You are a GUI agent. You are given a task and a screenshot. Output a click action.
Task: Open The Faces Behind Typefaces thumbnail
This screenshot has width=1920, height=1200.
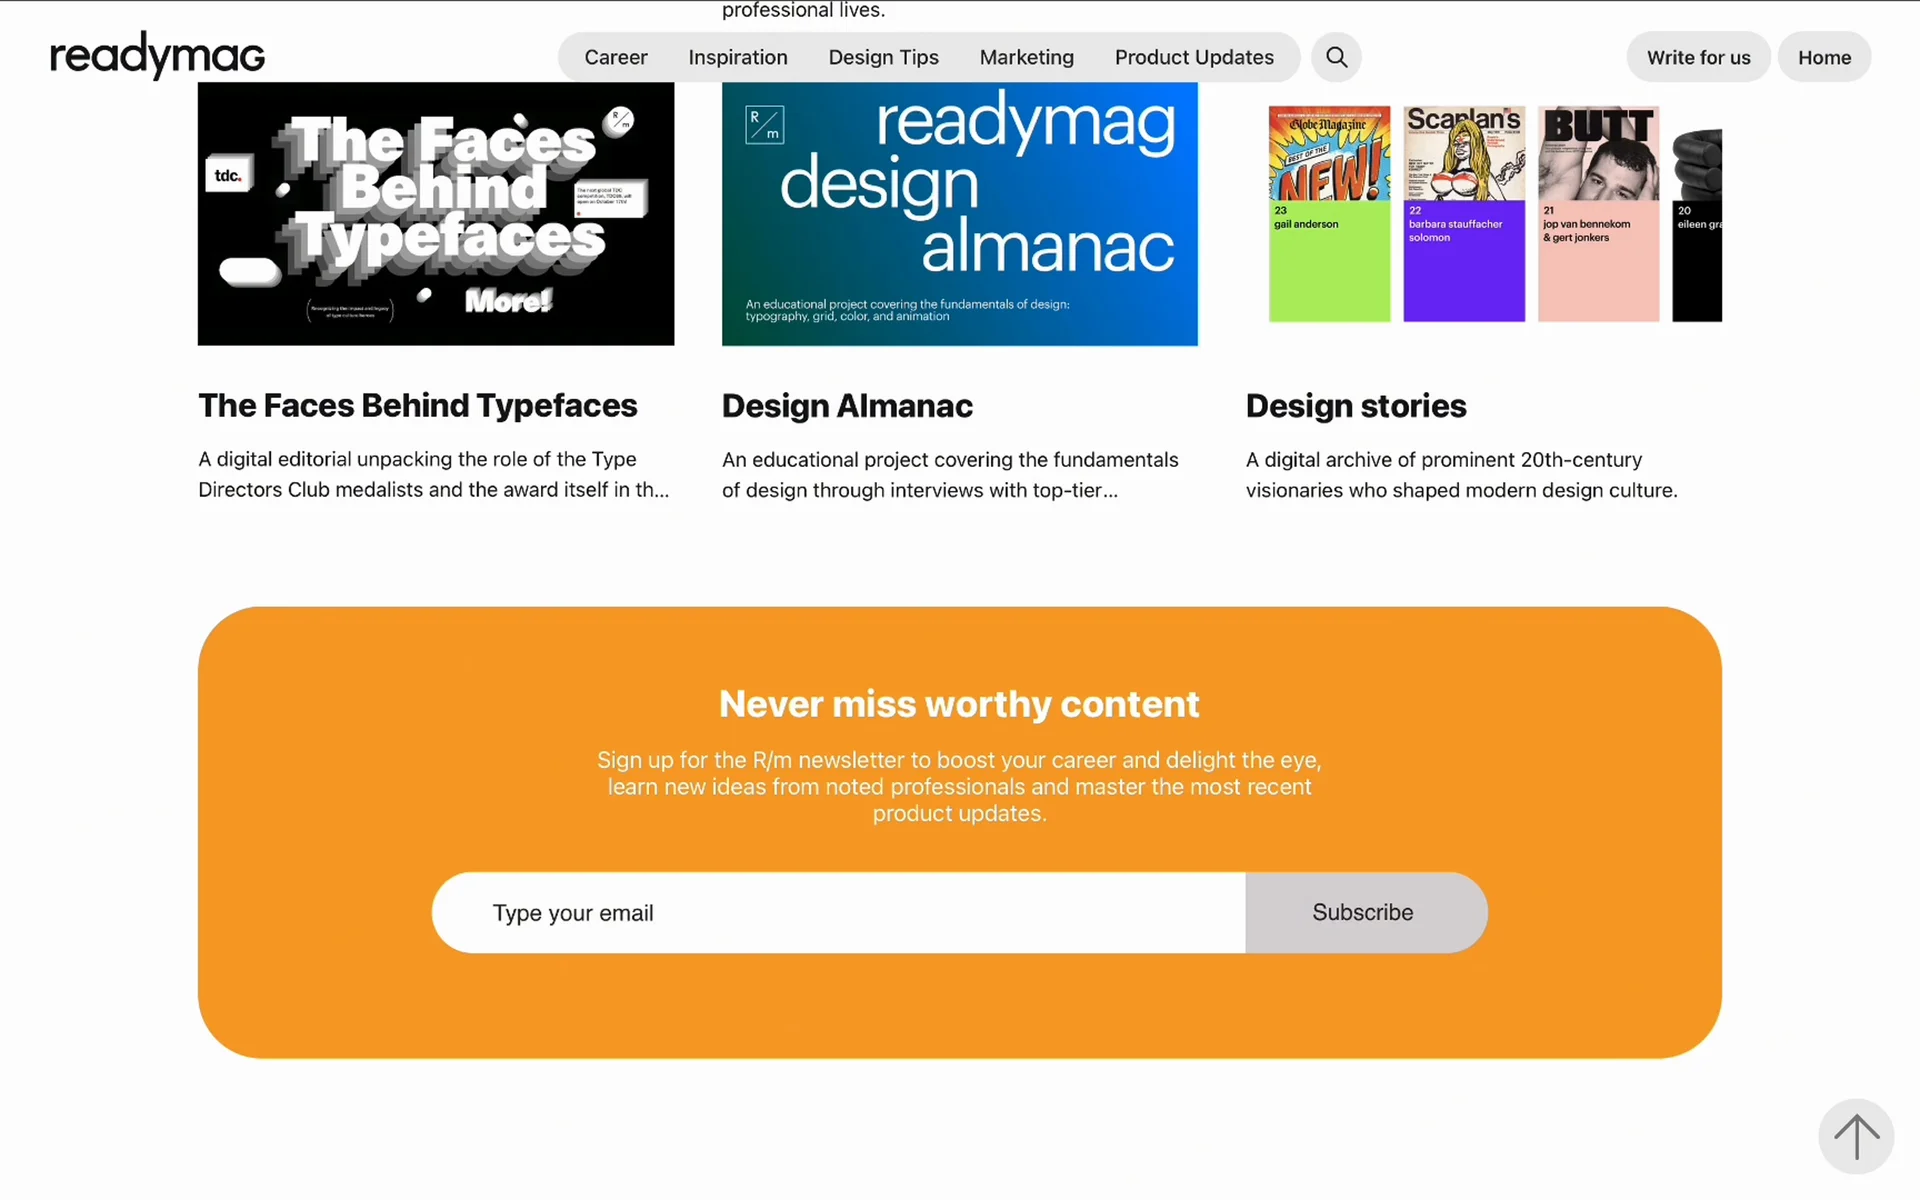[x=436, y=214]
